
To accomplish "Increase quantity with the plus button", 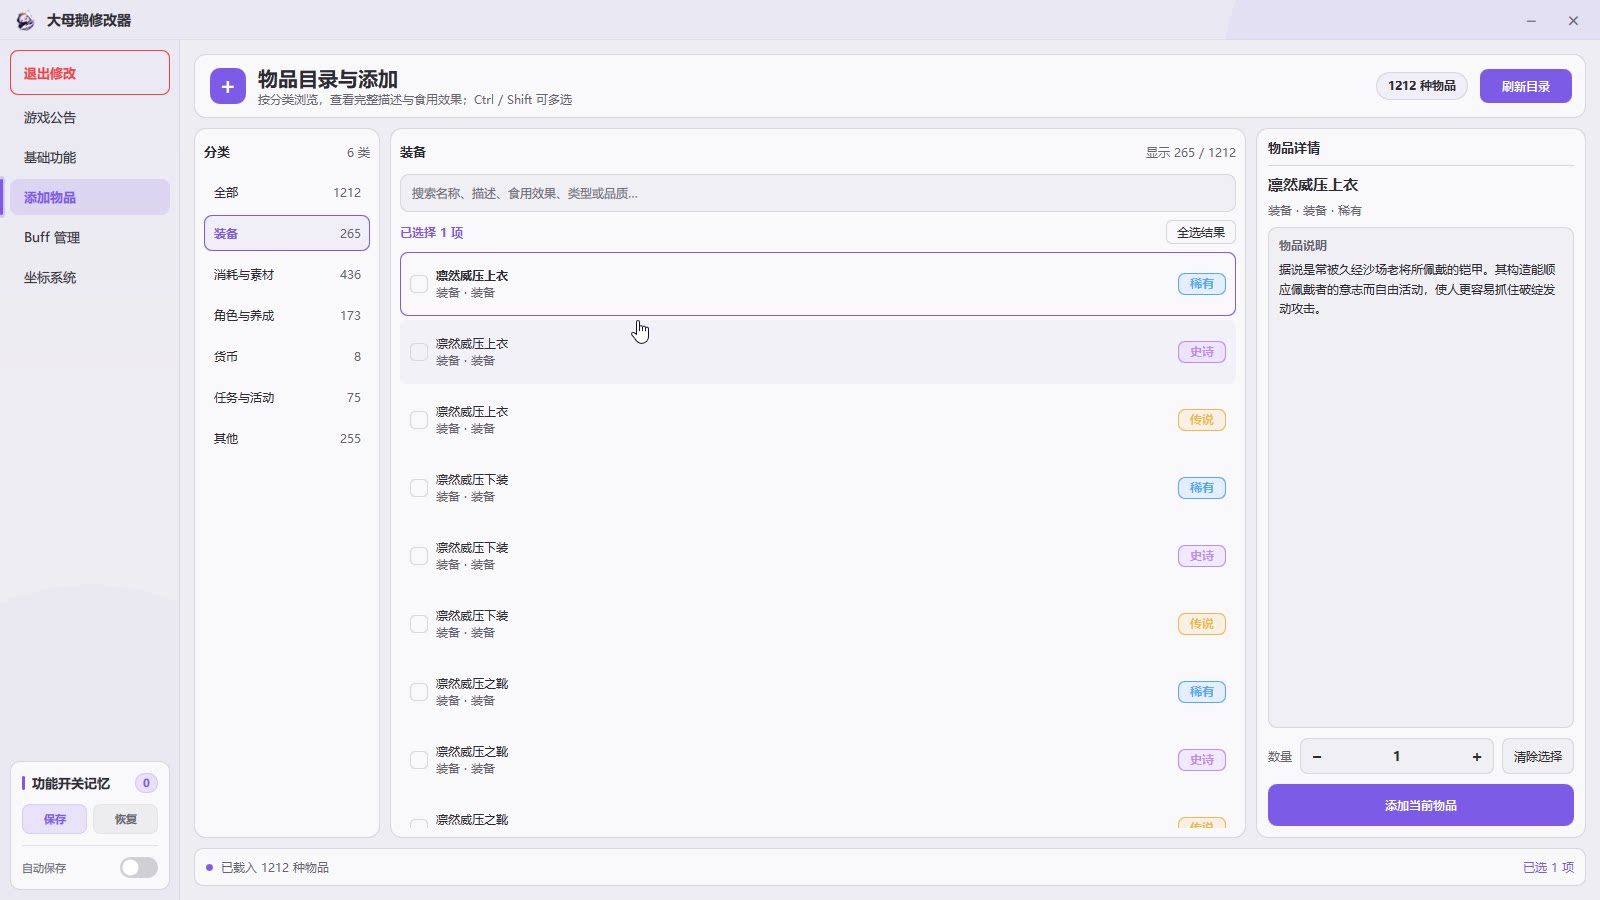I will point(1476,757).
